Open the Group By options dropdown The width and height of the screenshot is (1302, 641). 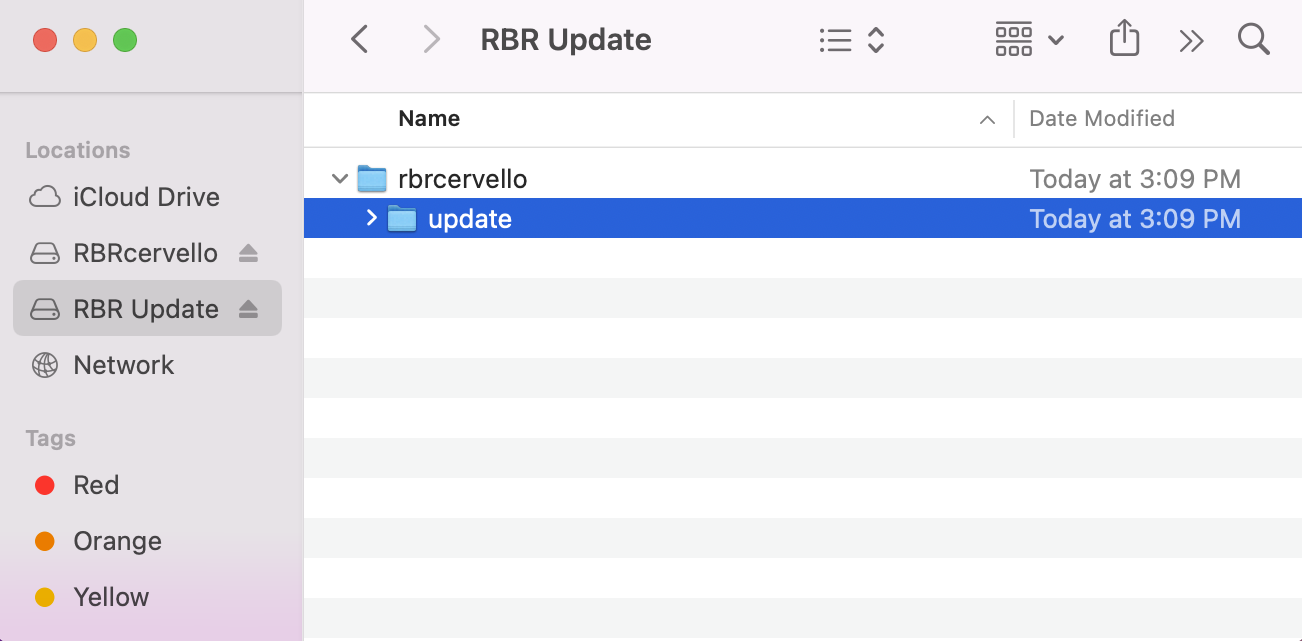(1029, 40)
